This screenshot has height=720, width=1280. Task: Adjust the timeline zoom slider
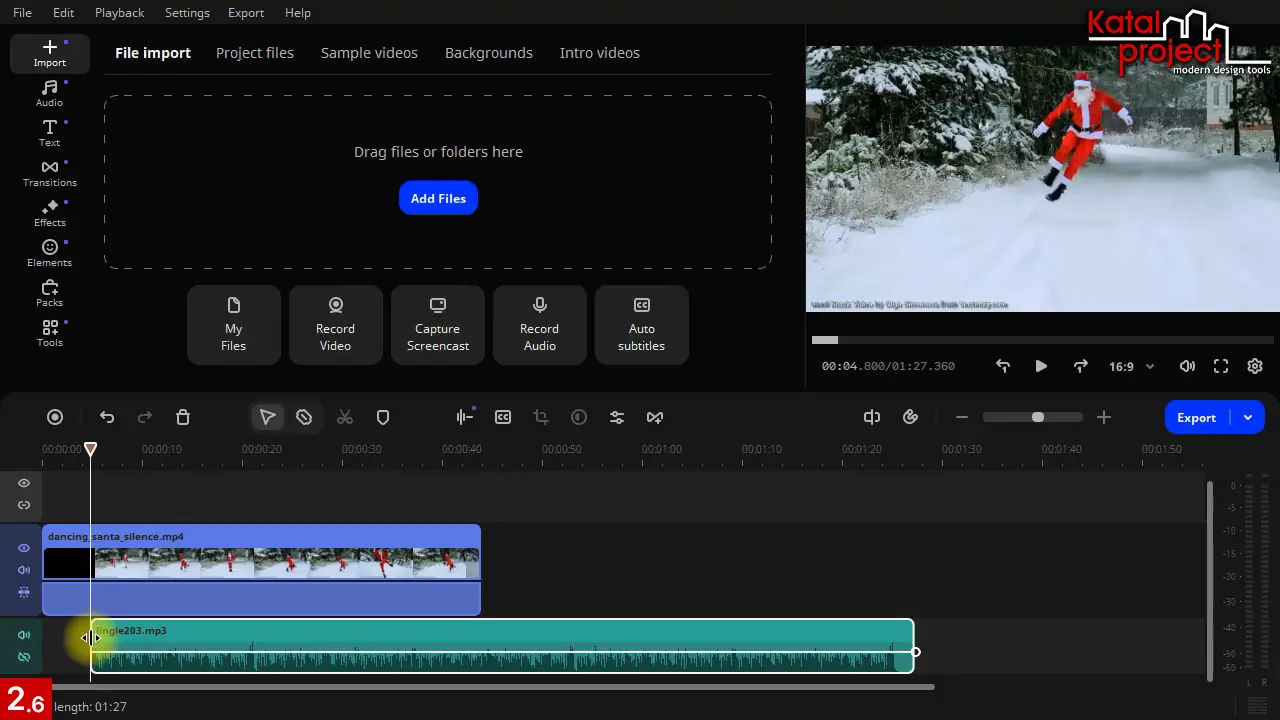pyautogui.click(x=1037, y=417)
